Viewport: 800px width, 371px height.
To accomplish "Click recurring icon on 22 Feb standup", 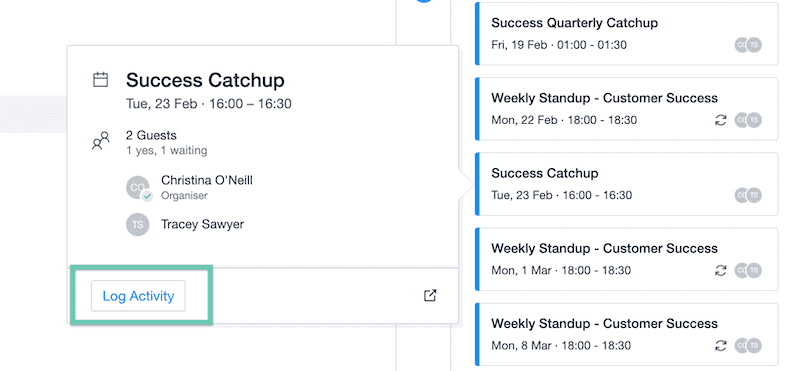I will (x=720, y=120).
